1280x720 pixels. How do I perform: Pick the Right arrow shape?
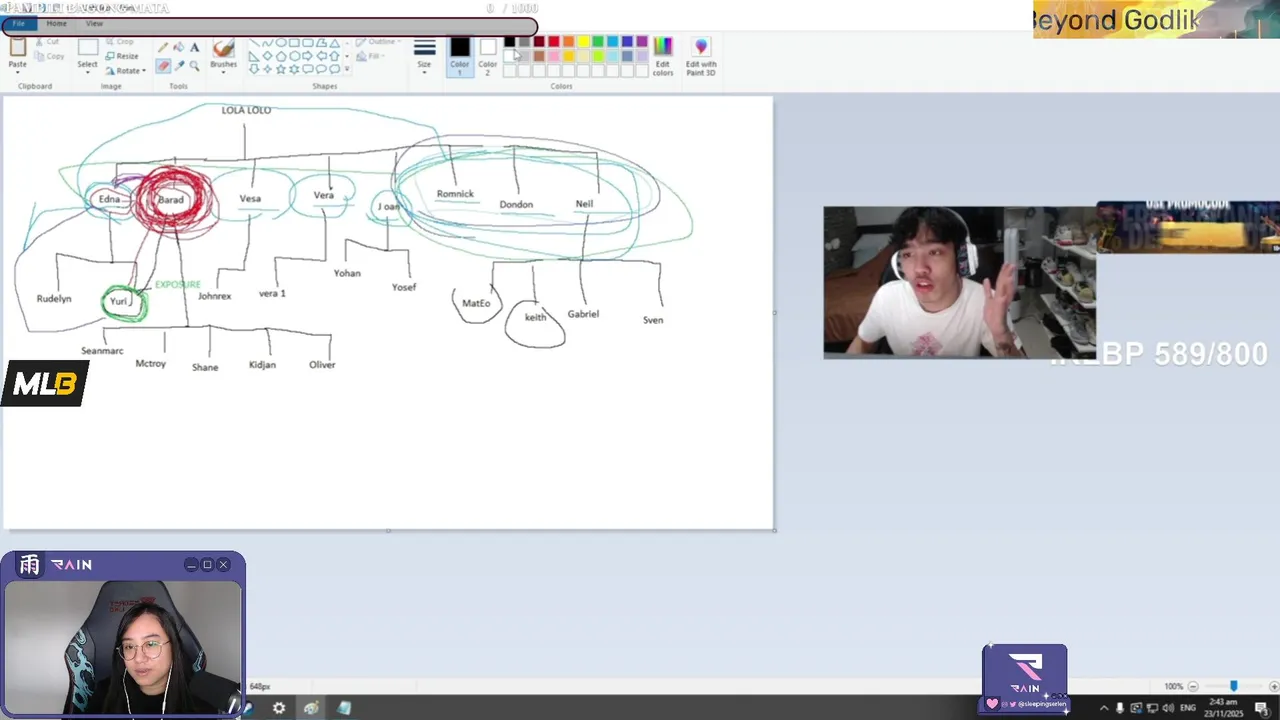coord(307,56)
